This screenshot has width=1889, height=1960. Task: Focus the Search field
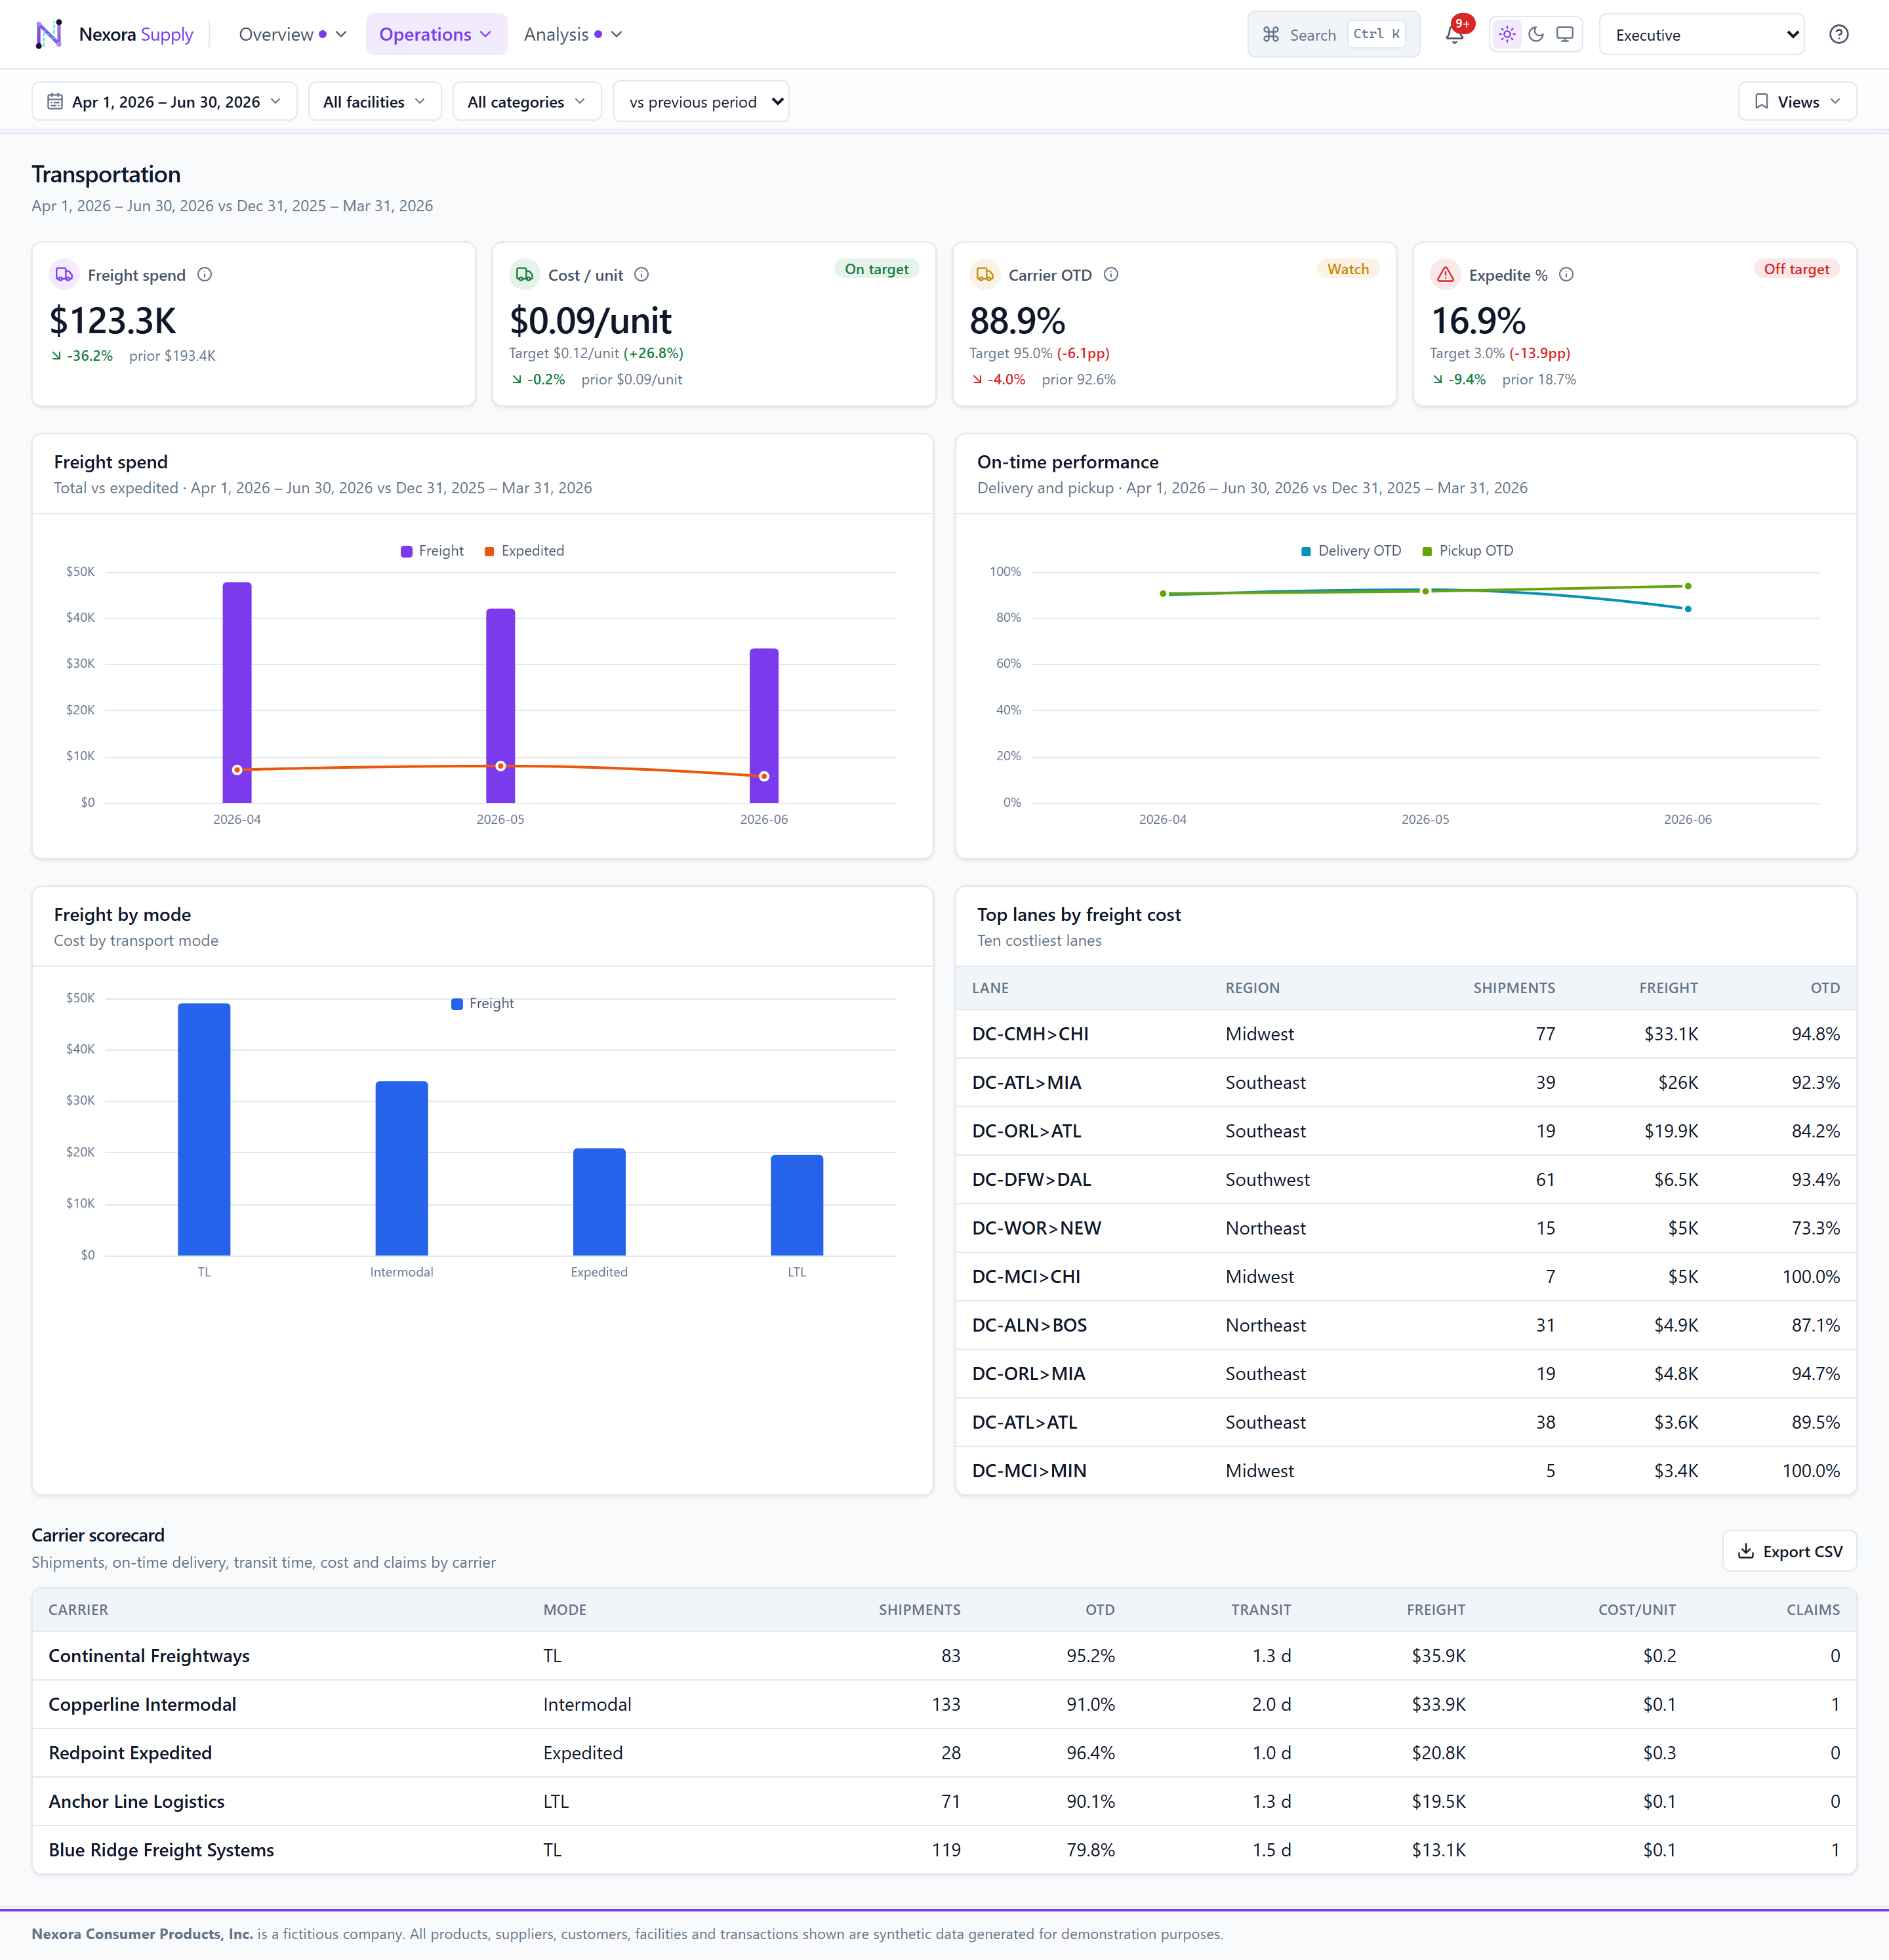coord(1333,35)
